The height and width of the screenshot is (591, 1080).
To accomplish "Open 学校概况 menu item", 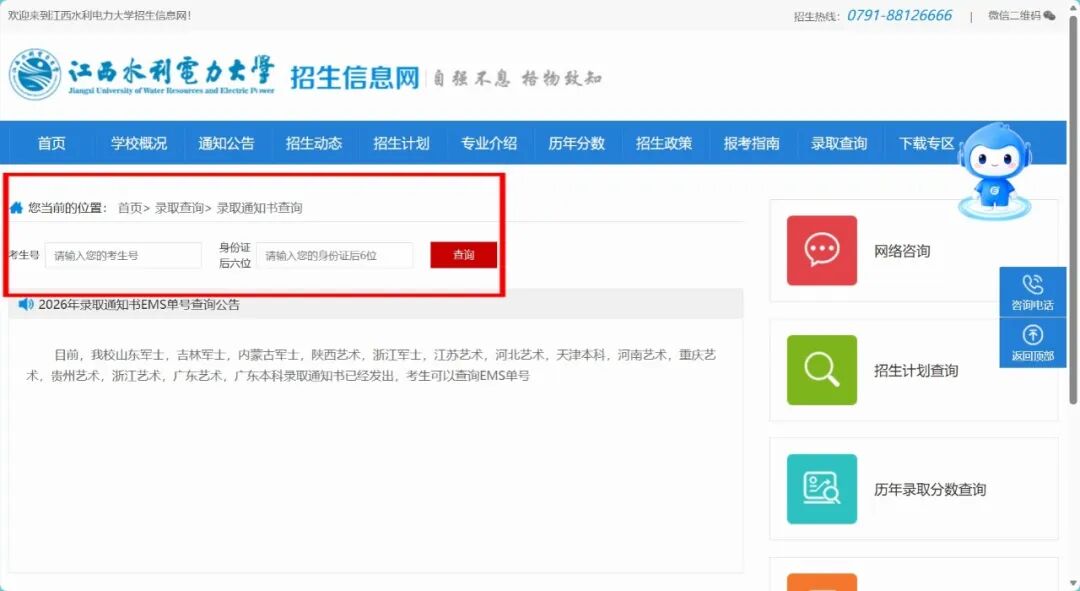I will pyautogui.click(x=139, y=143).
